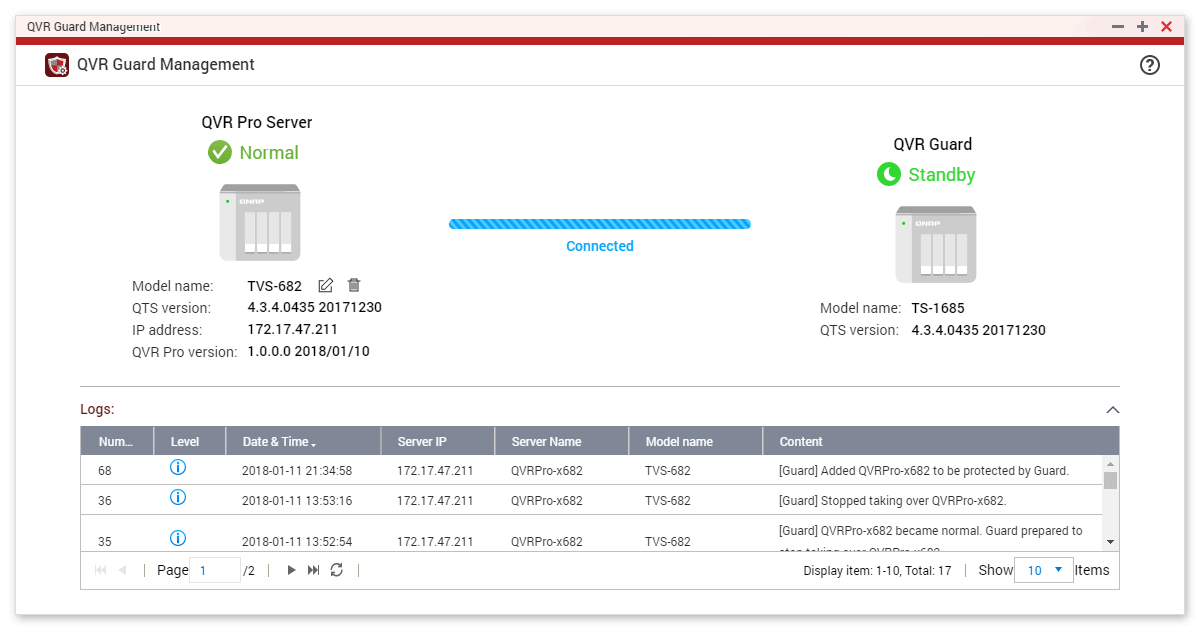Refresh the logs list
Viewport: 1200px width, 630px height.
(337, 570)
